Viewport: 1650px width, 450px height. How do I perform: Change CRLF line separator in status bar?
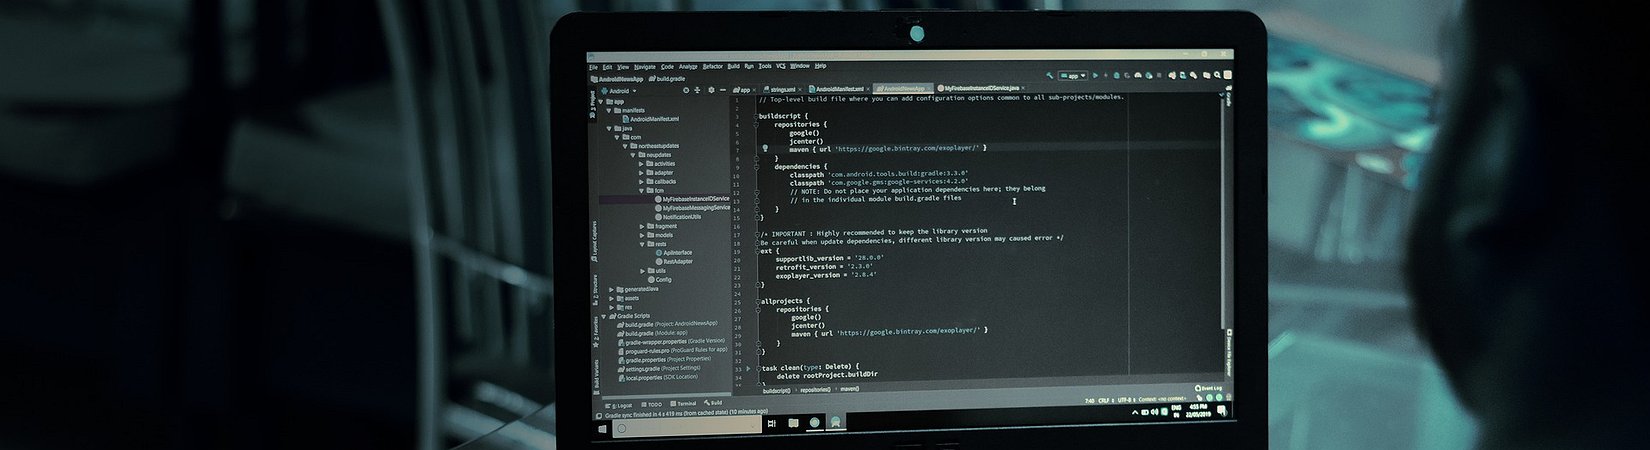click(1105, 400)
